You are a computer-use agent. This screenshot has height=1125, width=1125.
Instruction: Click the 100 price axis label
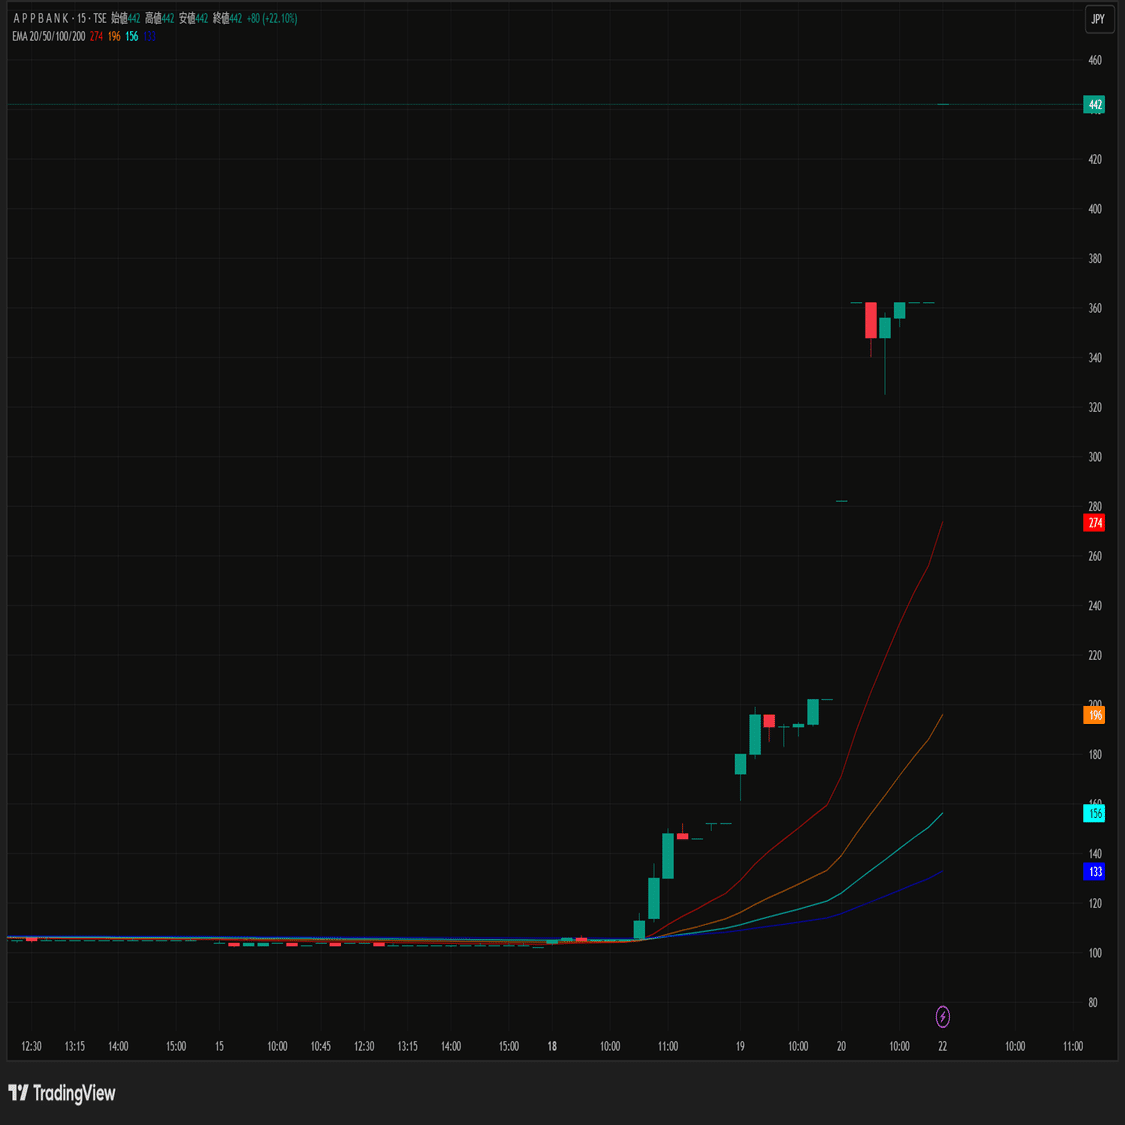tap(1095, 952)
